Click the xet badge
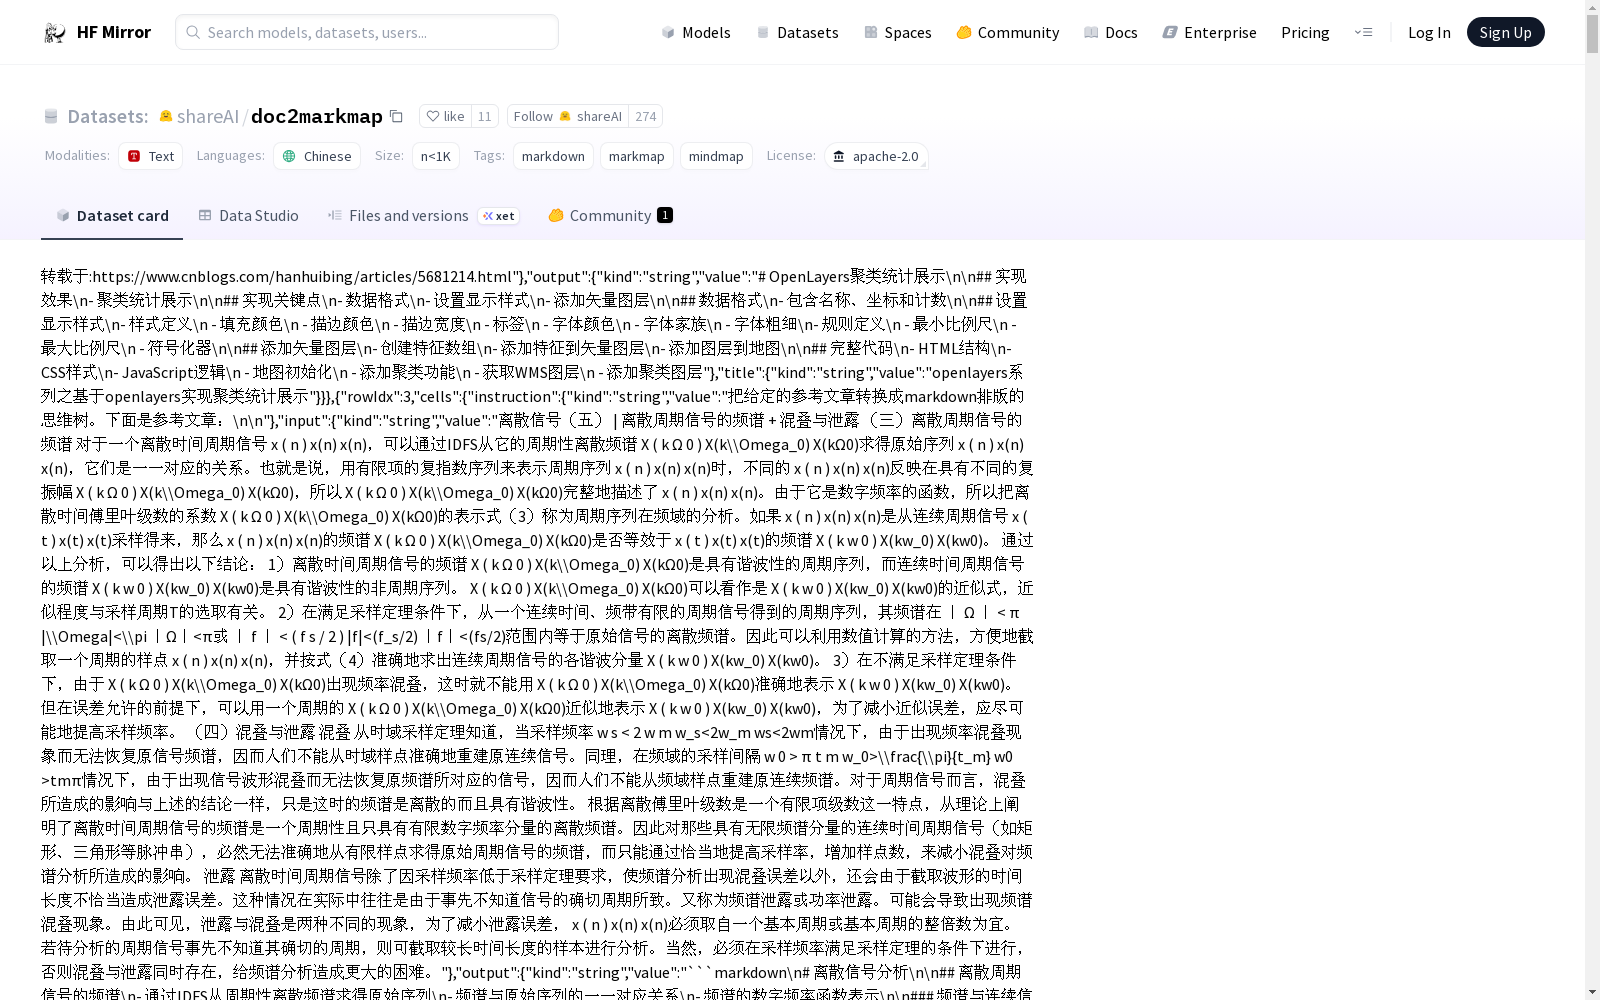This screenshot has width=1600, height=1000. click(x=498, y=216)
